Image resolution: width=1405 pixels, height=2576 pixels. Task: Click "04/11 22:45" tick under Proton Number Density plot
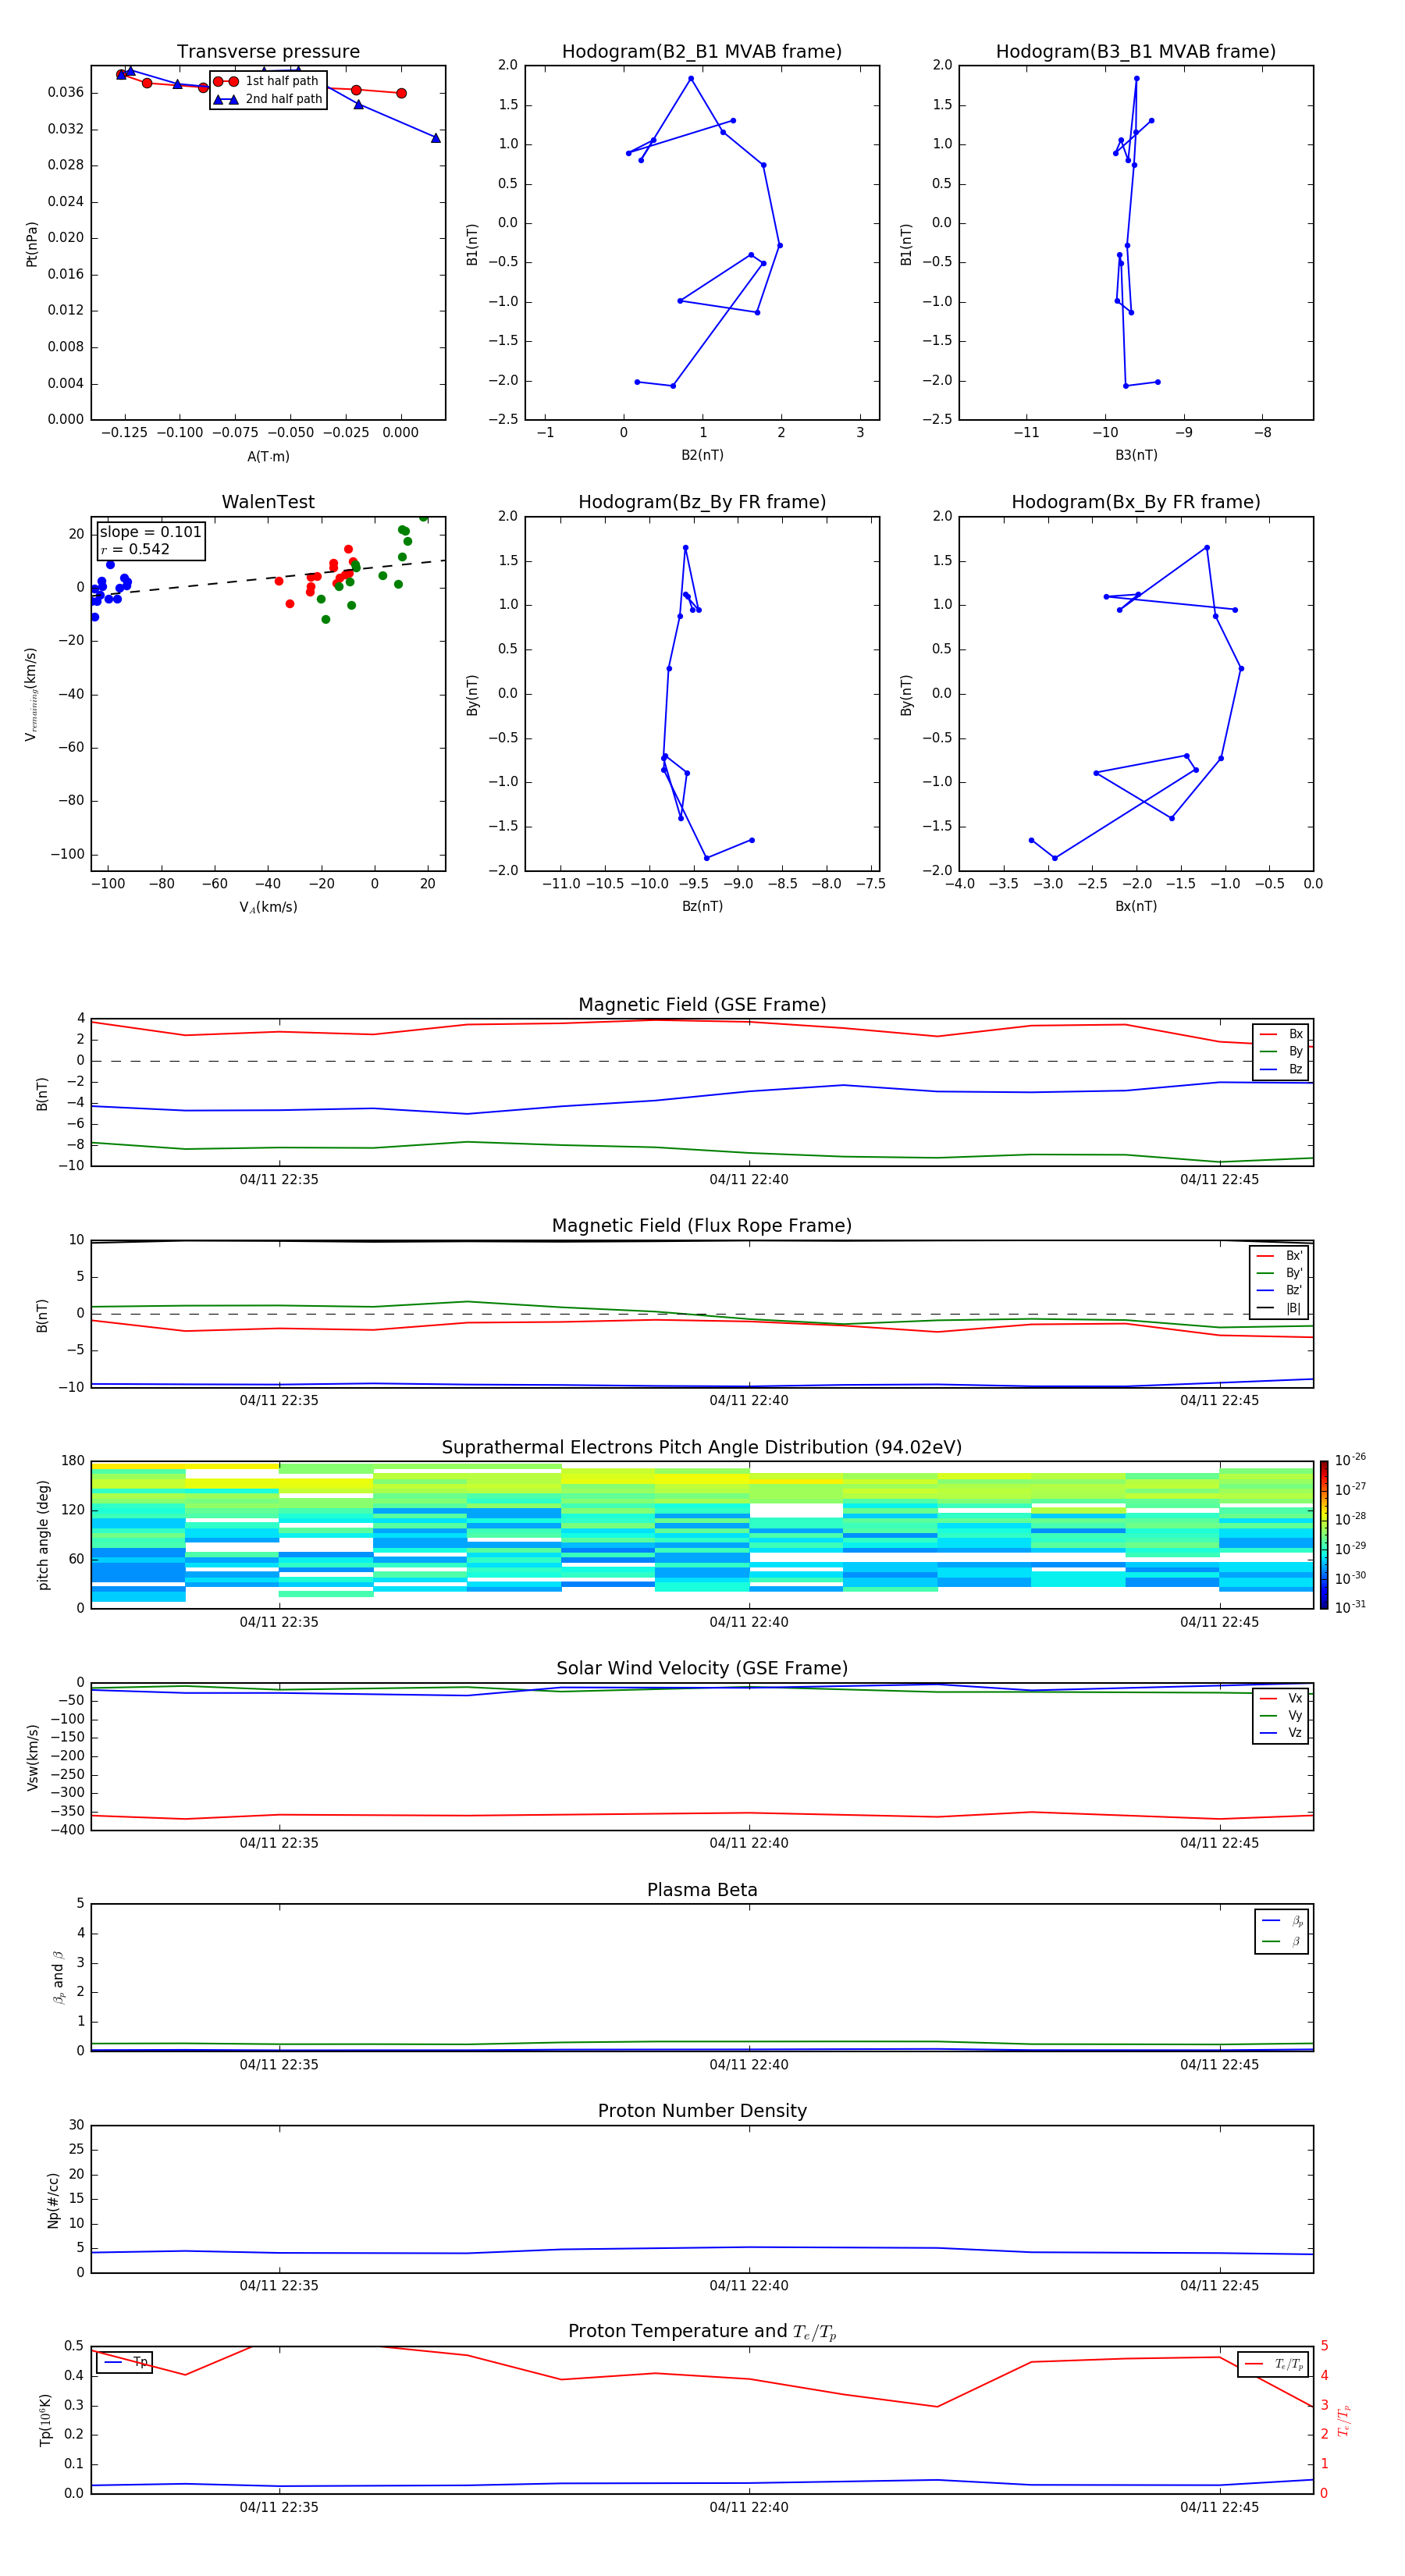click(1219, 2286)
